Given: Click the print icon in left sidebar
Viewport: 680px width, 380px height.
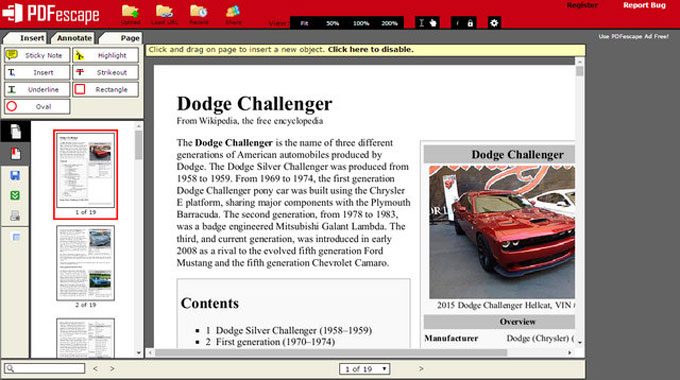Looking at the screenshot, I should coord(15,216).
